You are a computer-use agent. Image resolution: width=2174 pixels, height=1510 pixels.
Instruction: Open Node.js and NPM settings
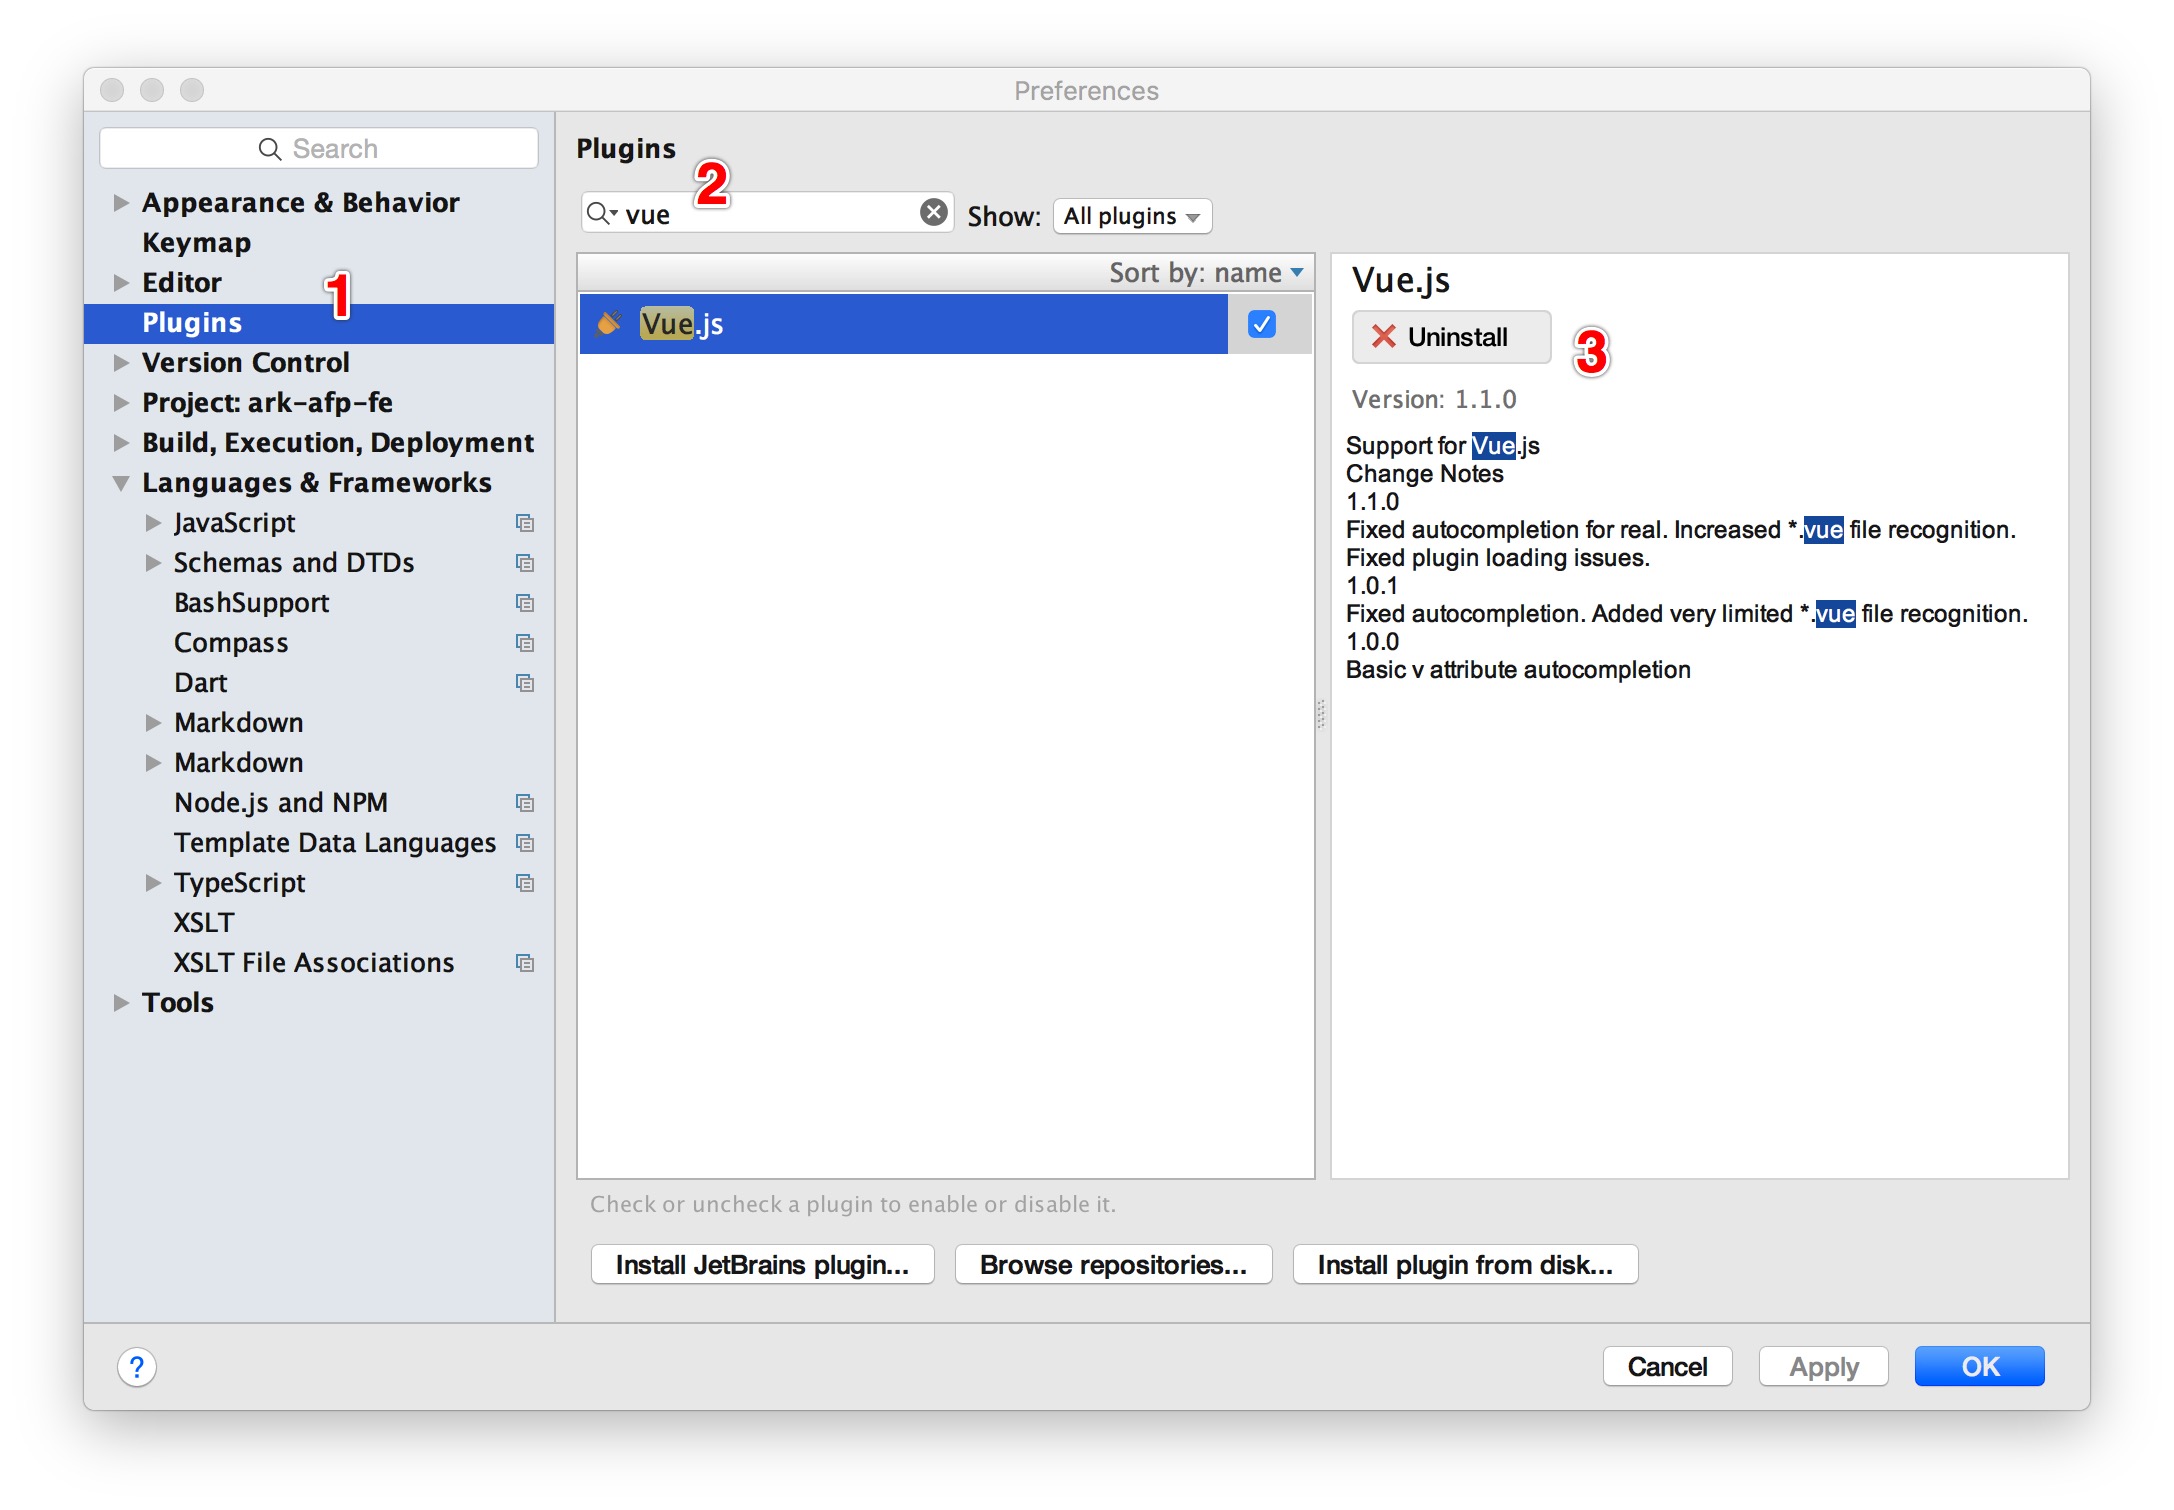click(281, 803)
